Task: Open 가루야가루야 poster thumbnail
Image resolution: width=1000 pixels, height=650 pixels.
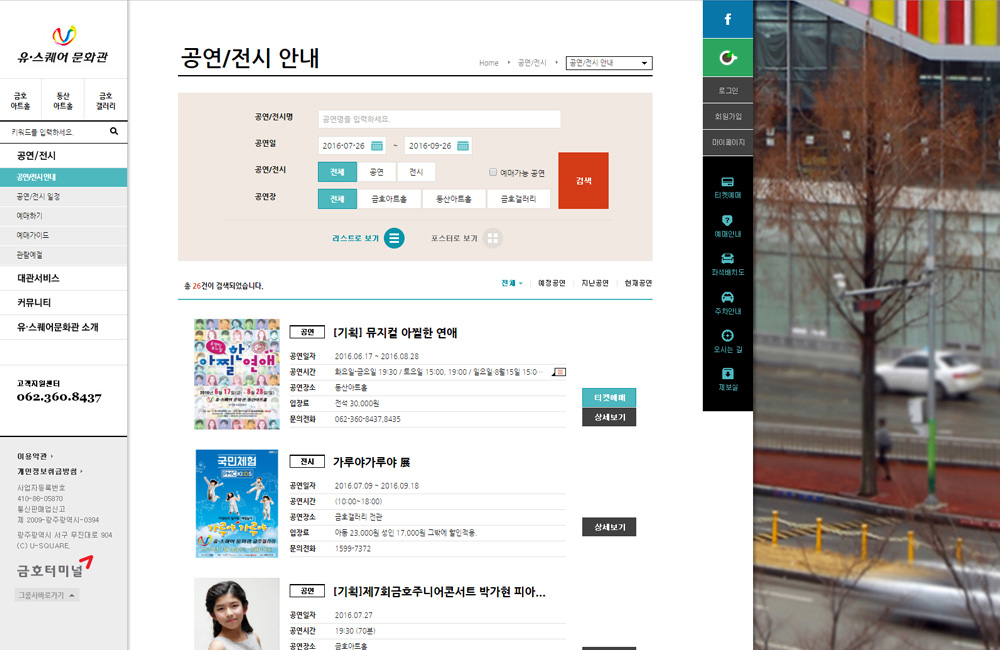Action: pyautogui.click(x=237, y=504)
